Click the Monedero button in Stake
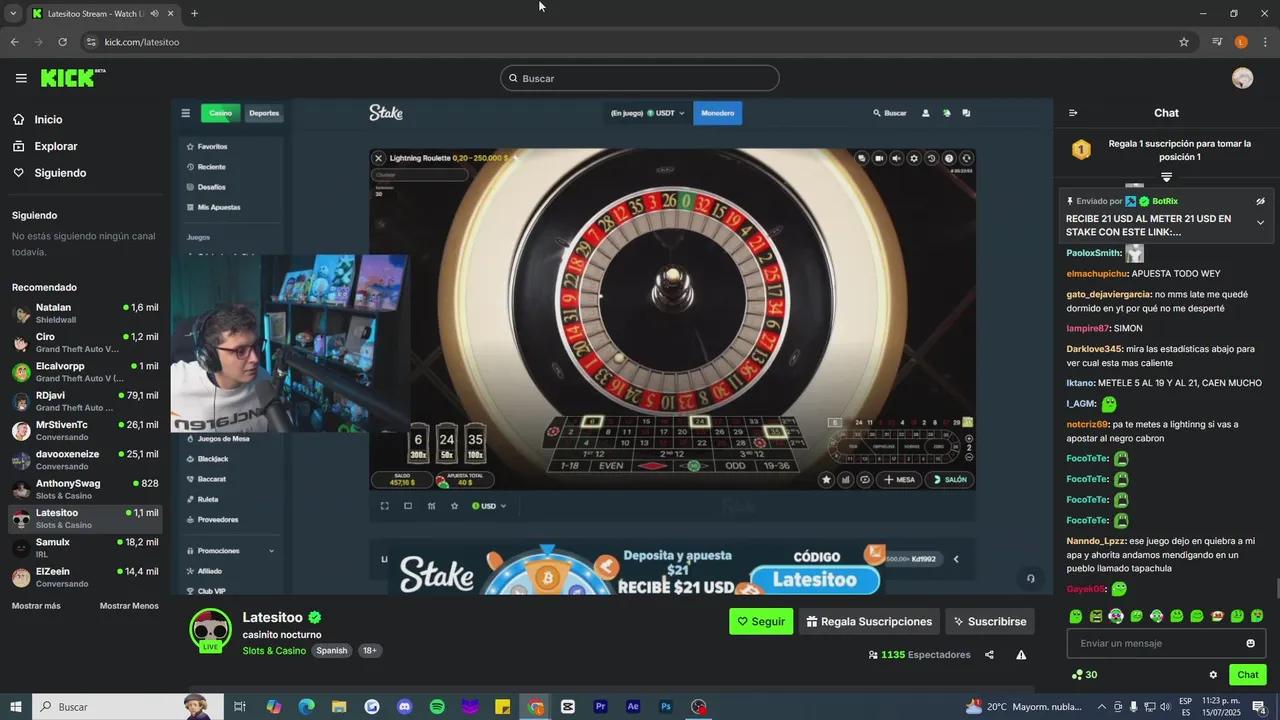Image resolution: width=1280 pixels, height=720 pixels. pos(717,113)
